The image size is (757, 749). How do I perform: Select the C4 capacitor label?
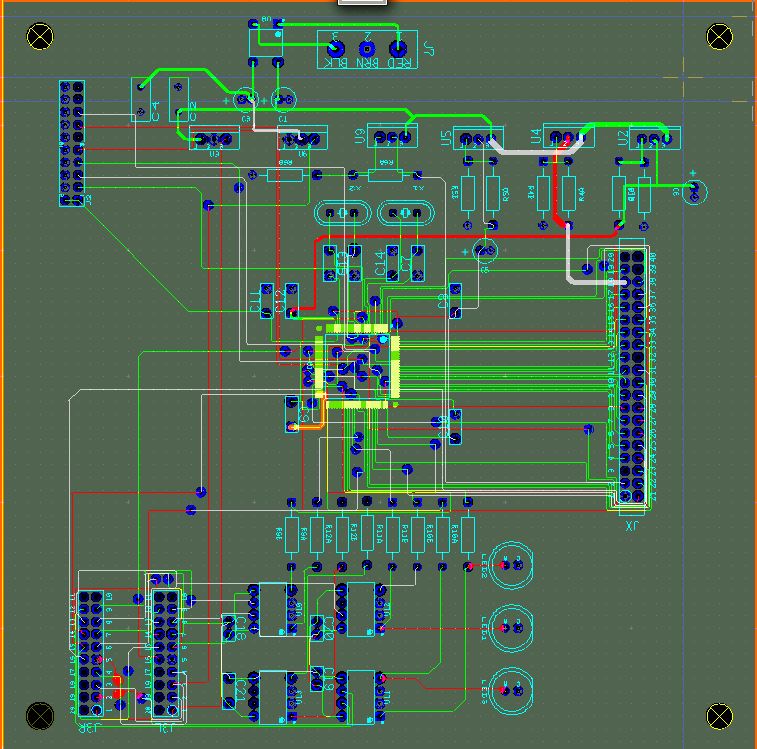155,112
